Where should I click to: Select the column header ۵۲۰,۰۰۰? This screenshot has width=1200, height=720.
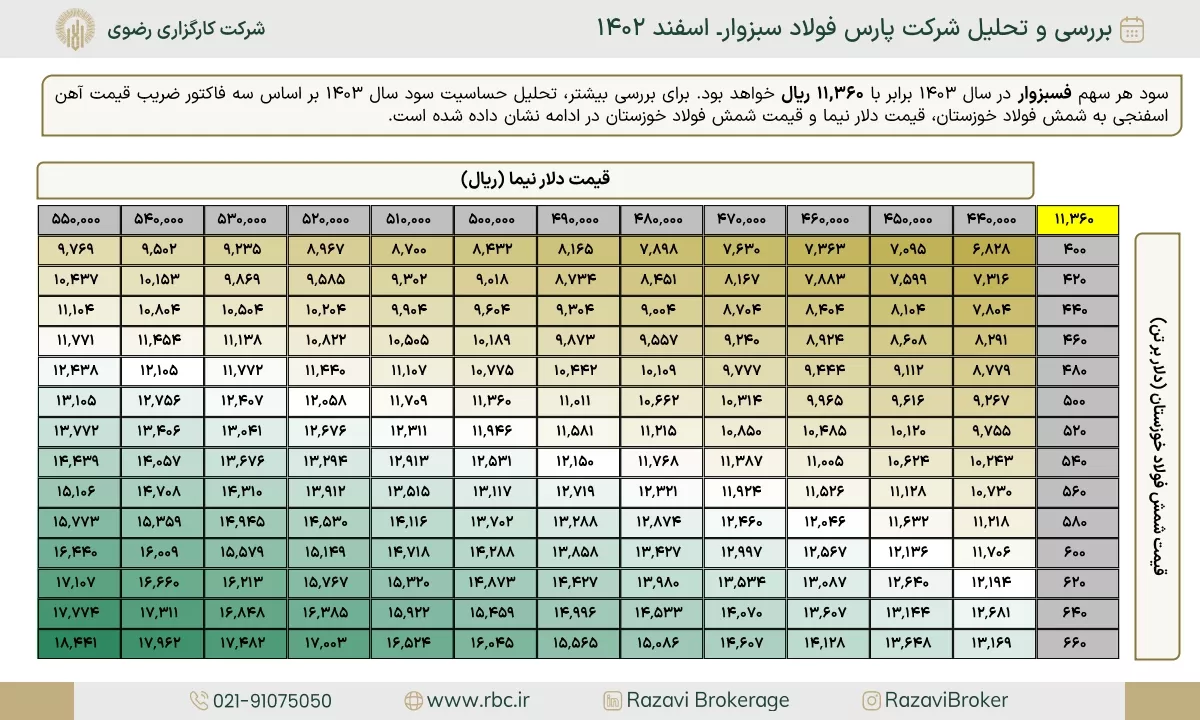pyautogui.click(x=329, y=220)
